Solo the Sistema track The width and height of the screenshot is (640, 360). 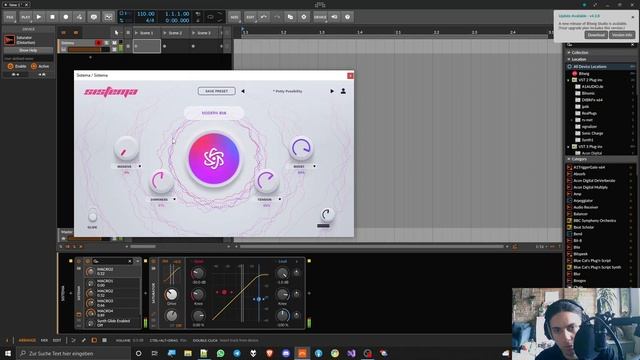tap(107, 42)
